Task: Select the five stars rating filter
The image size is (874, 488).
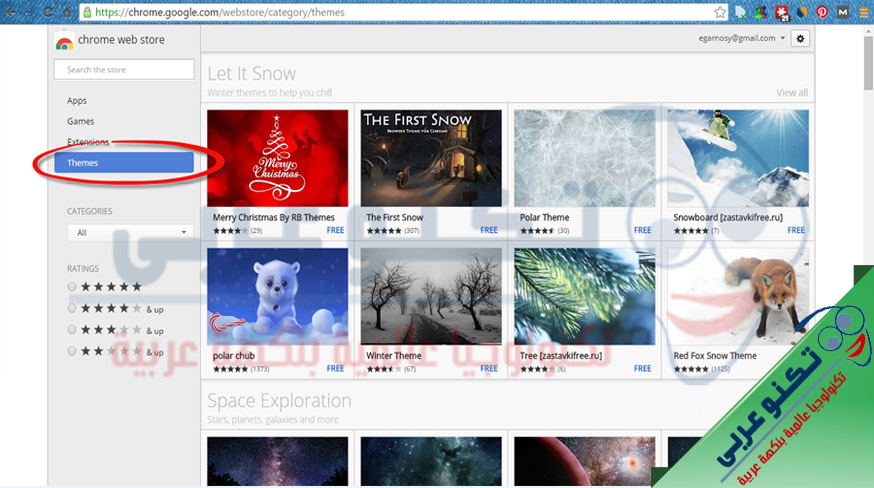Action: coord(72,287)
